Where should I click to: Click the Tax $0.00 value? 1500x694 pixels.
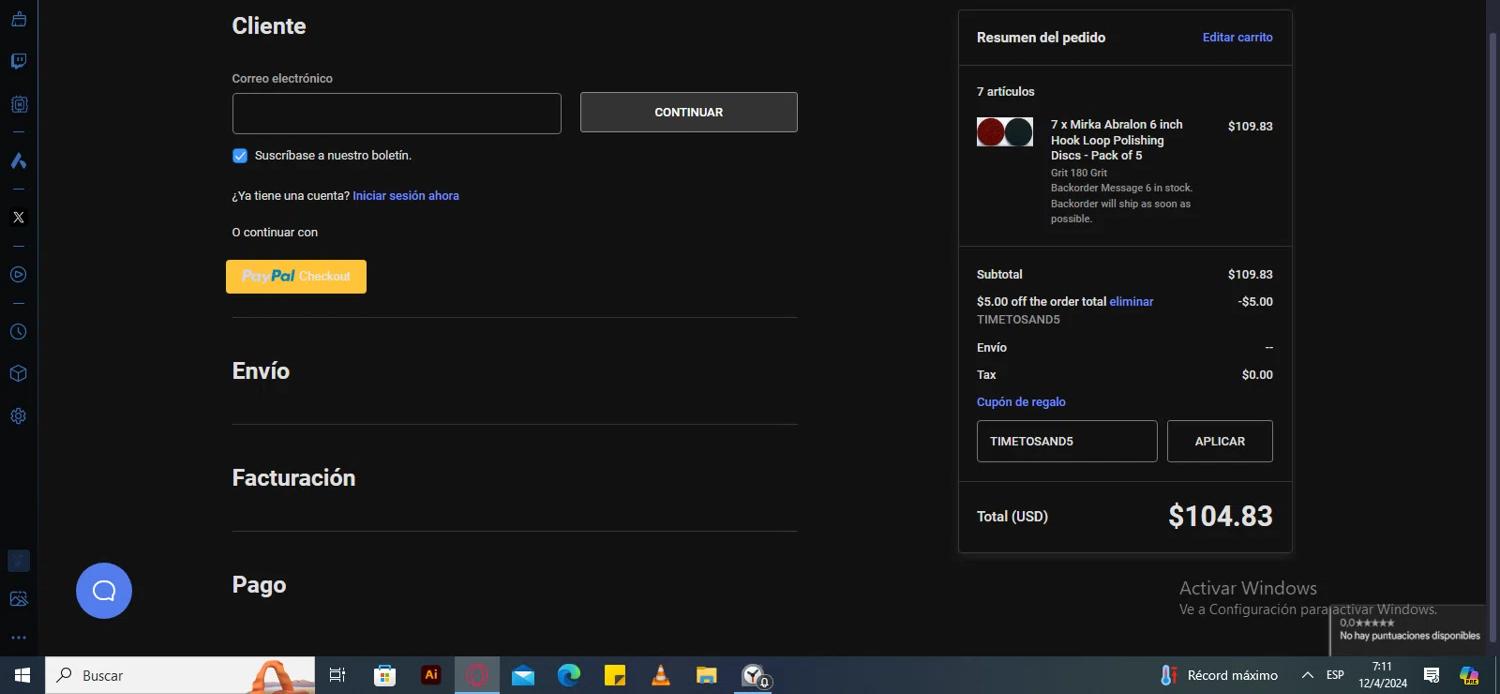pos(1257,375)
